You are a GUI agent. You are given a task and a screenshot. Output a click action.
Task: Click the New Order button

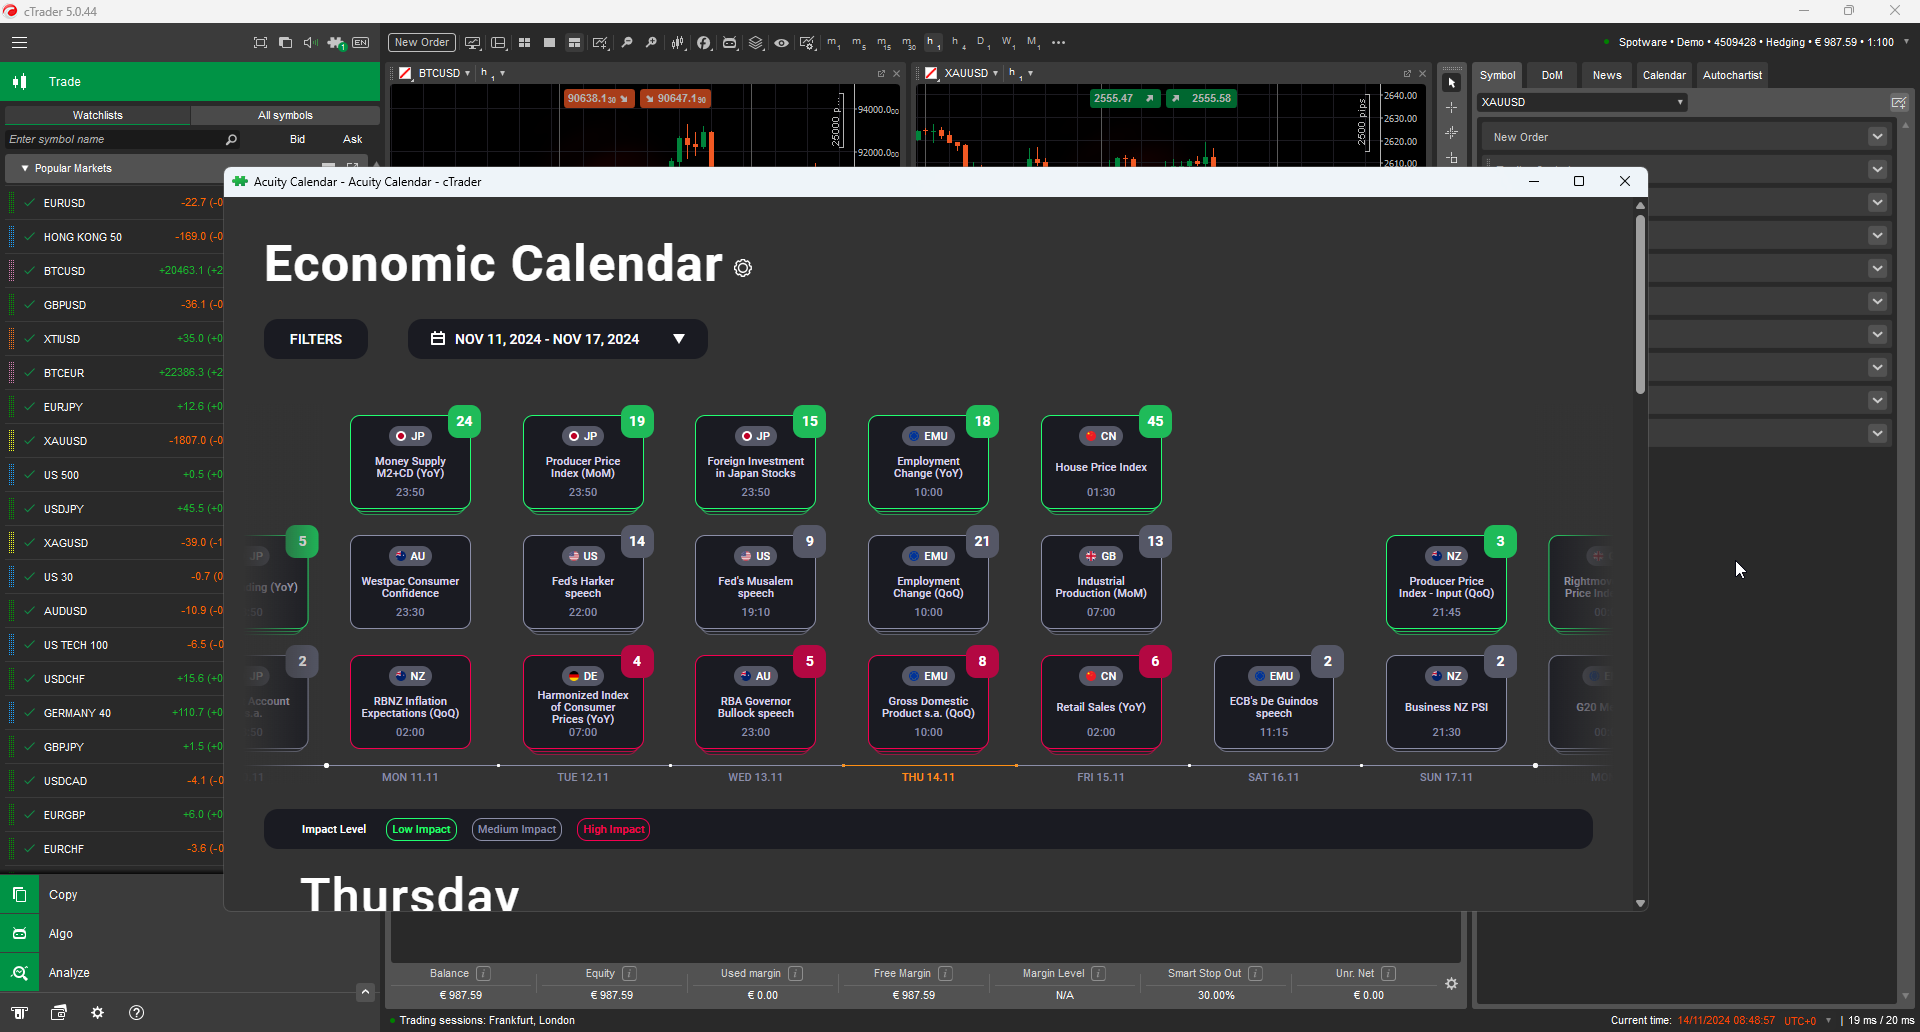click(x=421, y=42)
